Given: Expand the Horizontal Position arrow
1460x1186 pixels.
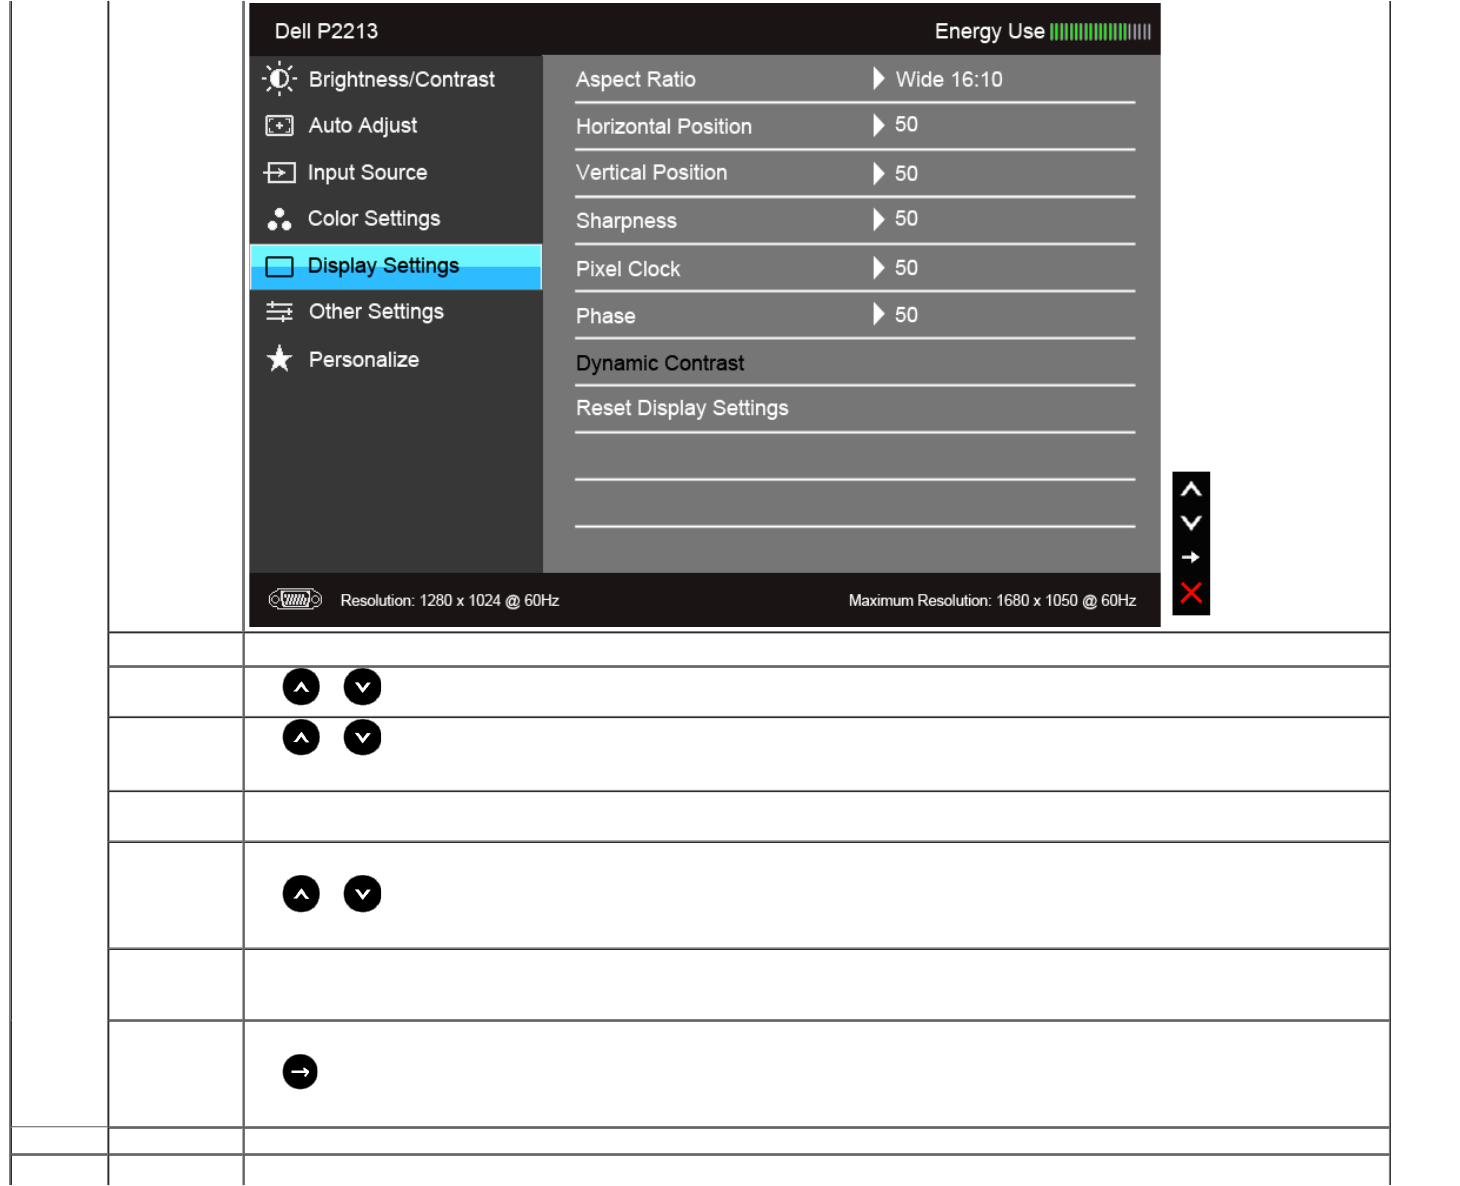Looking at the screenshot, I should pyautogui.click(x=878, y=125).
